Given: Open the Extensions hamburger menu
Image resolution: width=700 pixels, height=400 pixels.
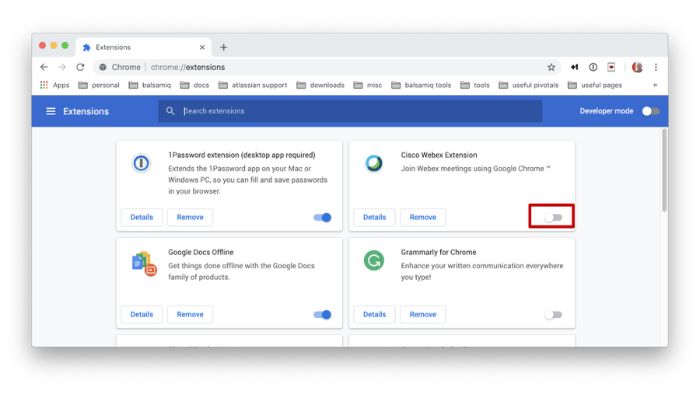Looking at the screenshot, I should click(x=50, y=111).
